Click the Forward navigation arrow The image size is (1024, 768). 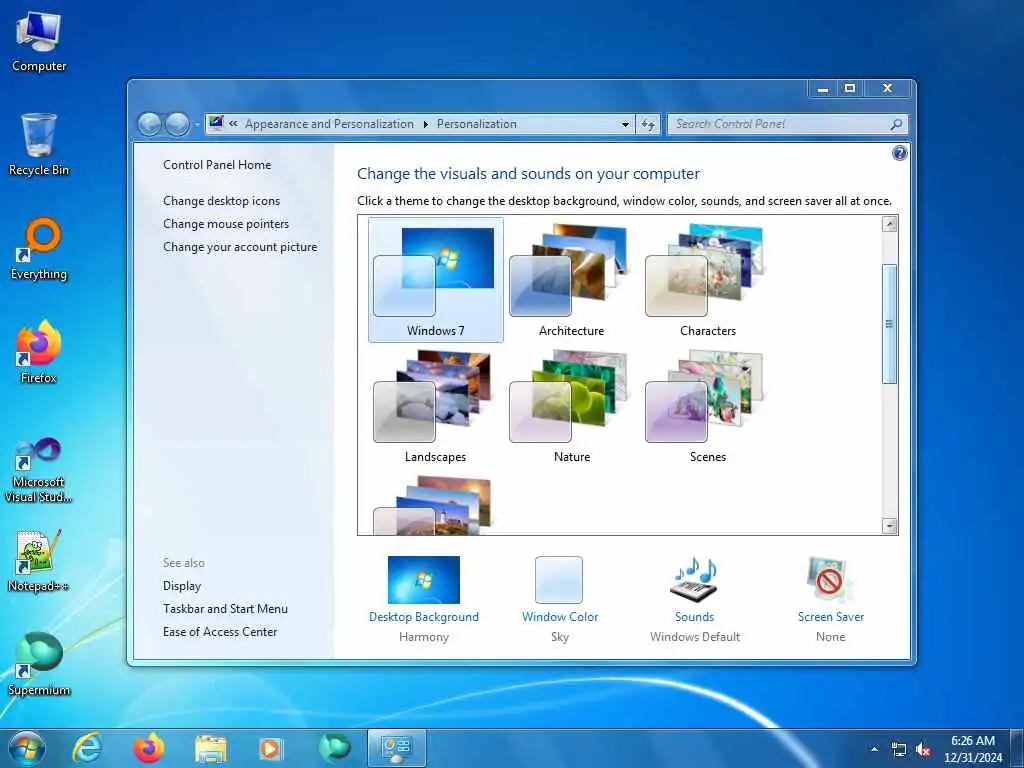pos(177,123)
